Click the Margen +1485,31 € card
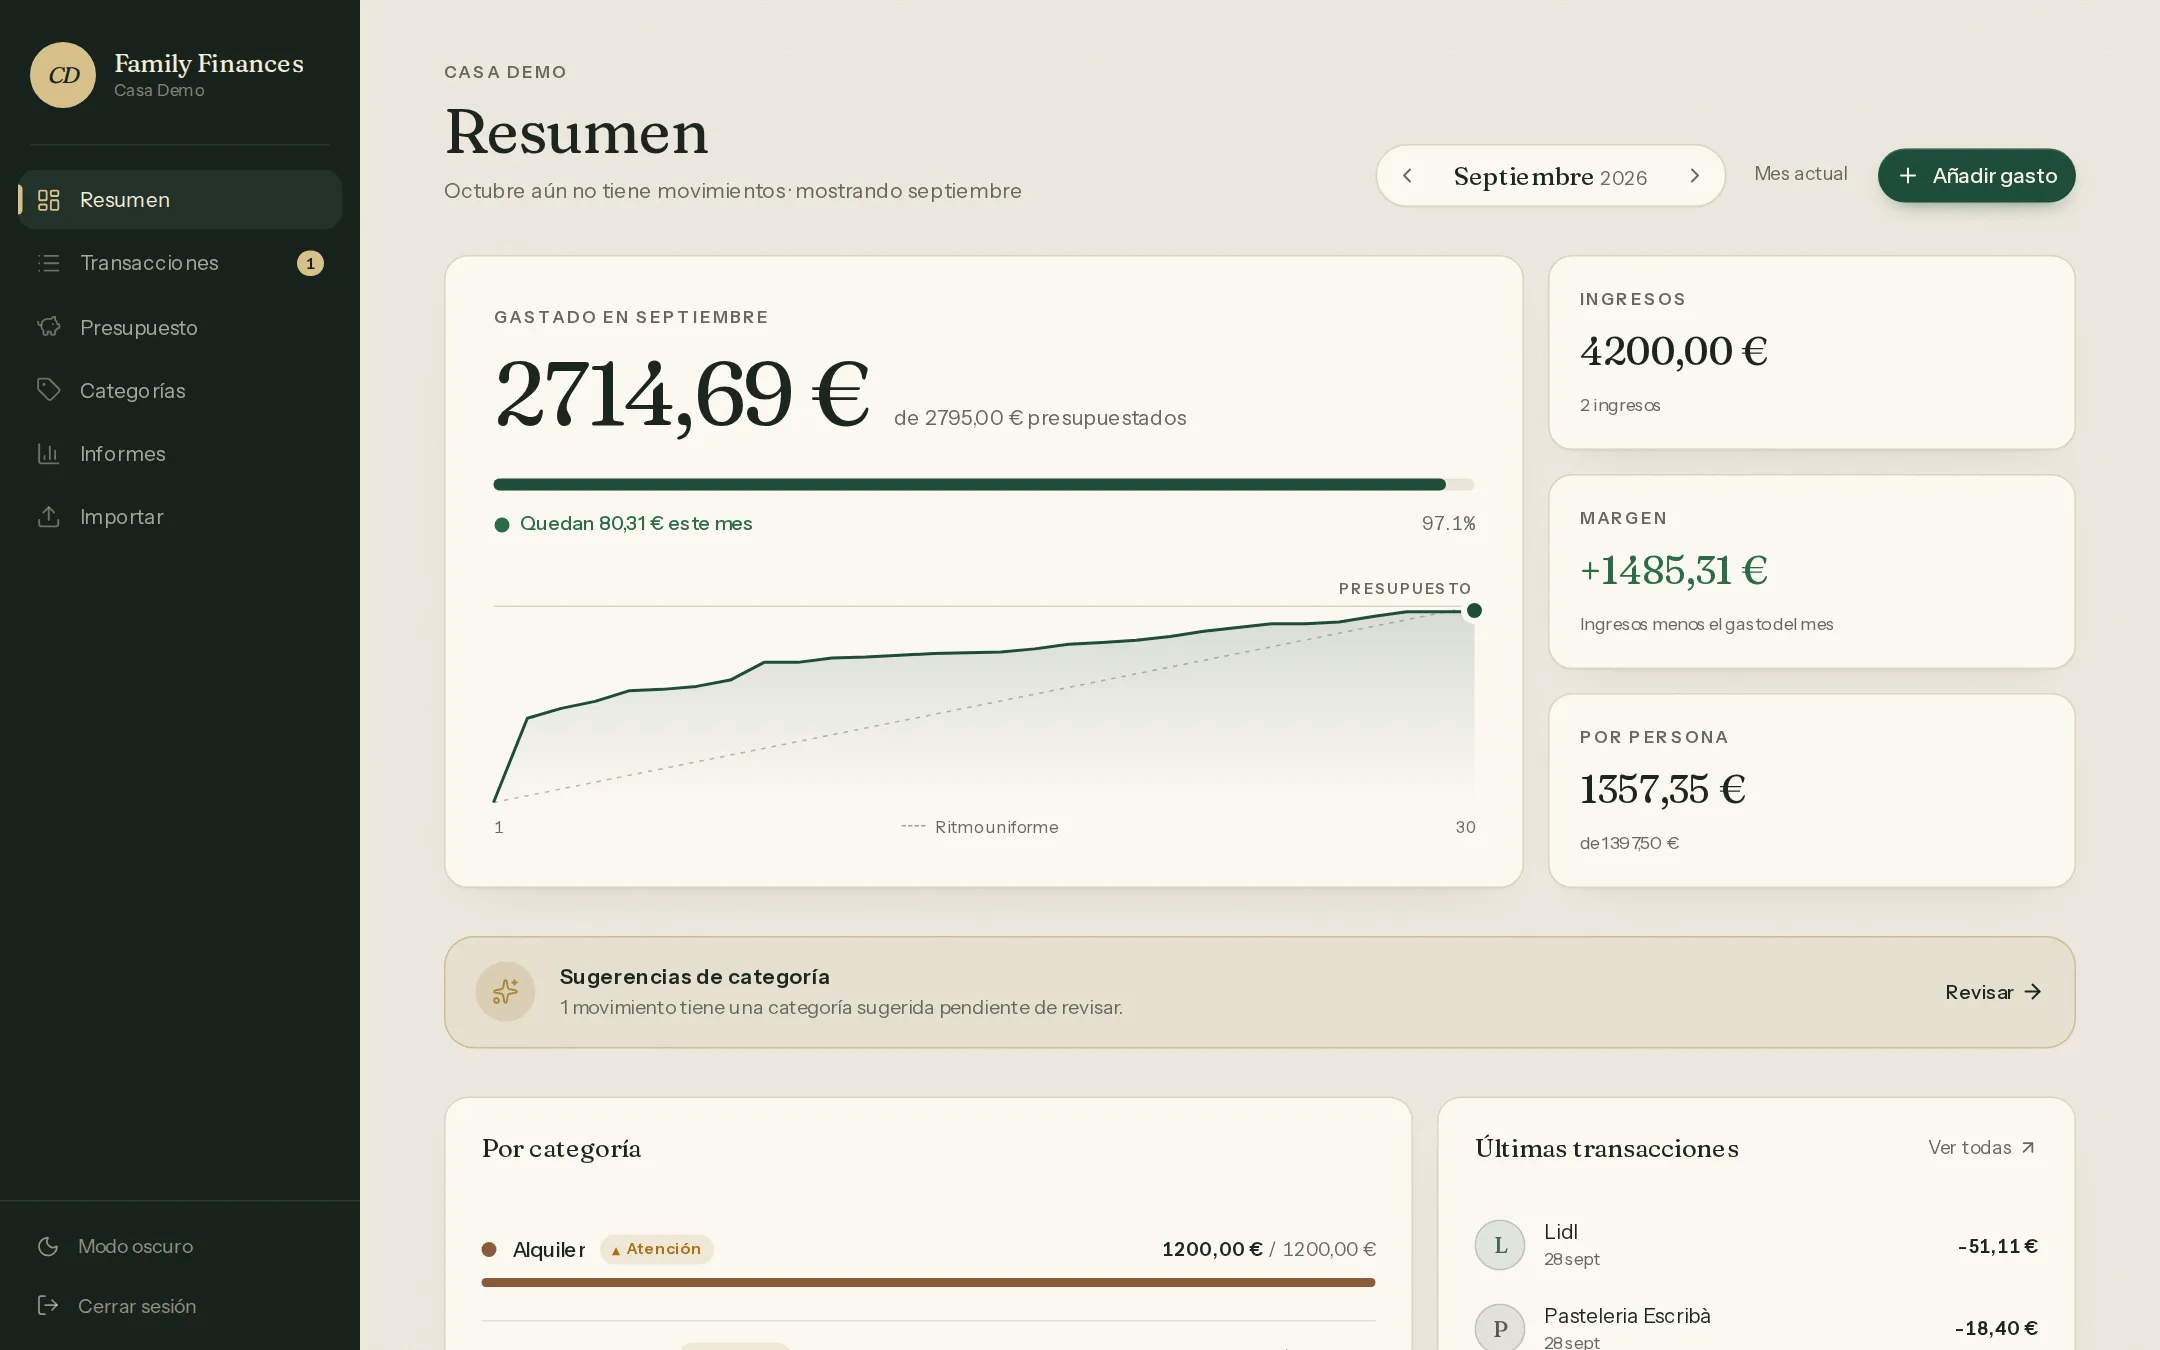The width and height of the screenshot is (2160, 1350). point(1812,572)
